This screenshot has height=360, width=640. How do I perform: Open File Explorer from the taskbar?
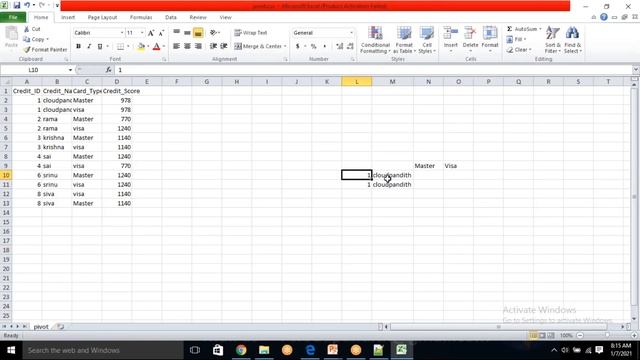(264, 350)
